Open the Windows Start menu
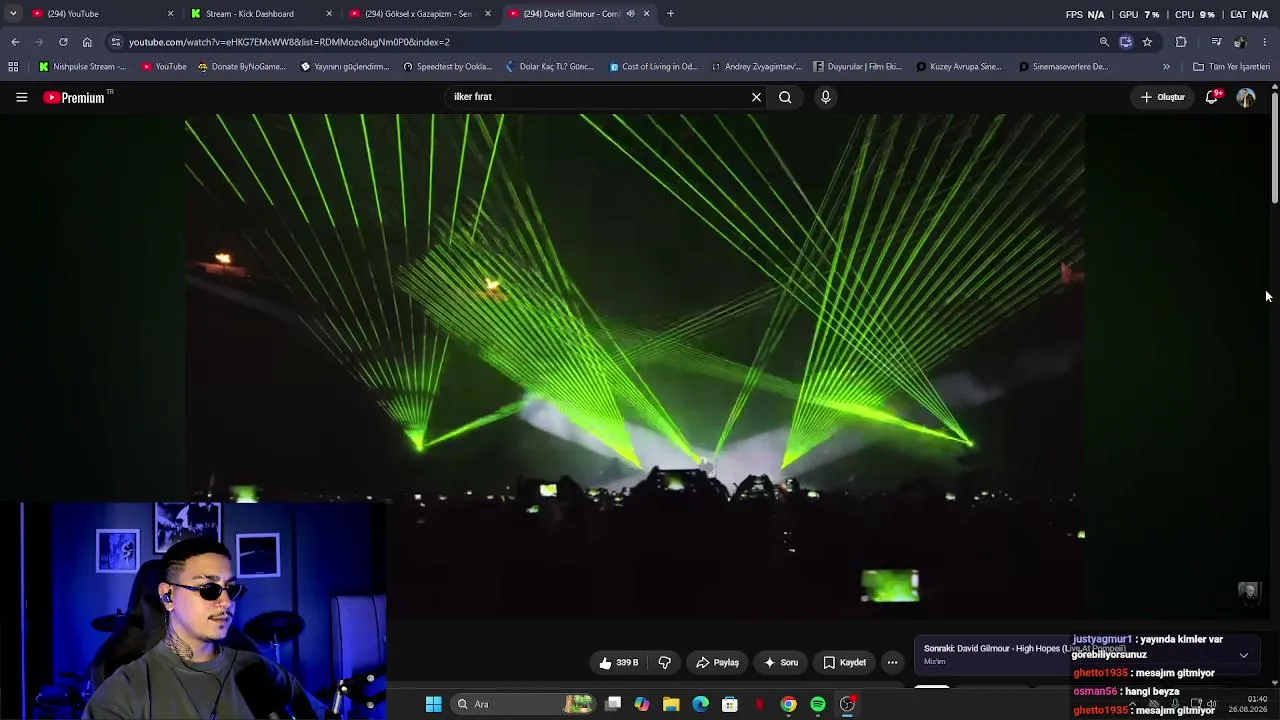The image size is (1280, 720). [x=433, y=704]
